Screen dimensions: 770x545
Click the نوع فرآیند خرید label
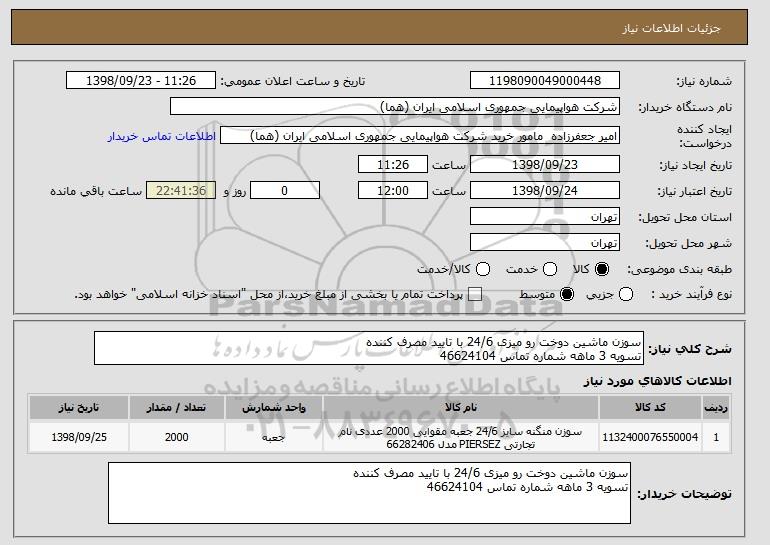691,295
